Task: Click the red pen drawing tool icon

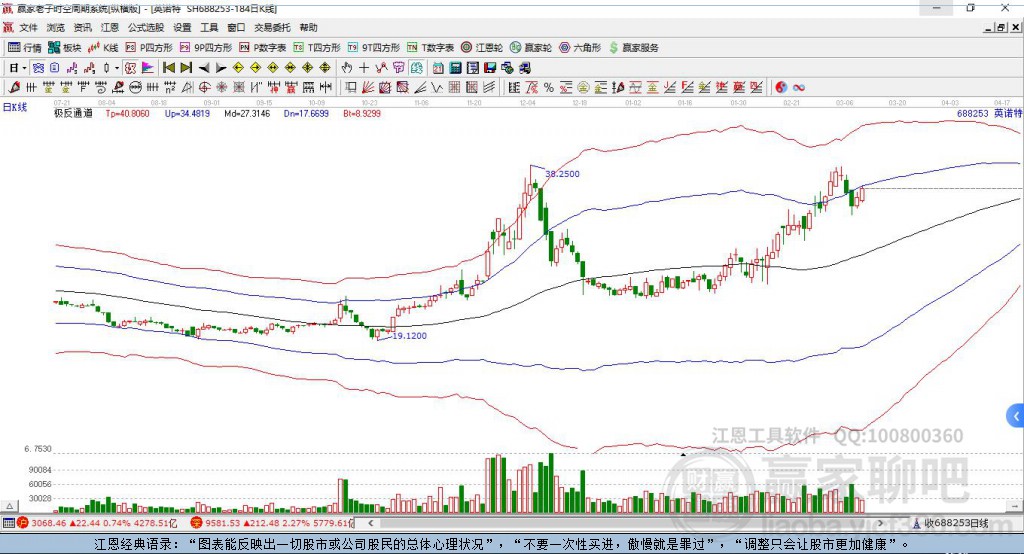Action: pyautogui.click(x=14, y=88)
